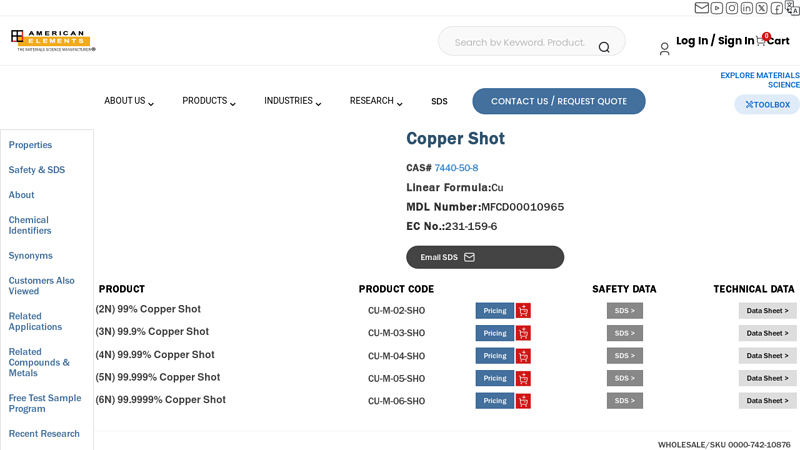Open the language translate icon
Viewport: 800px width, 450px height.
coord(792,7)
